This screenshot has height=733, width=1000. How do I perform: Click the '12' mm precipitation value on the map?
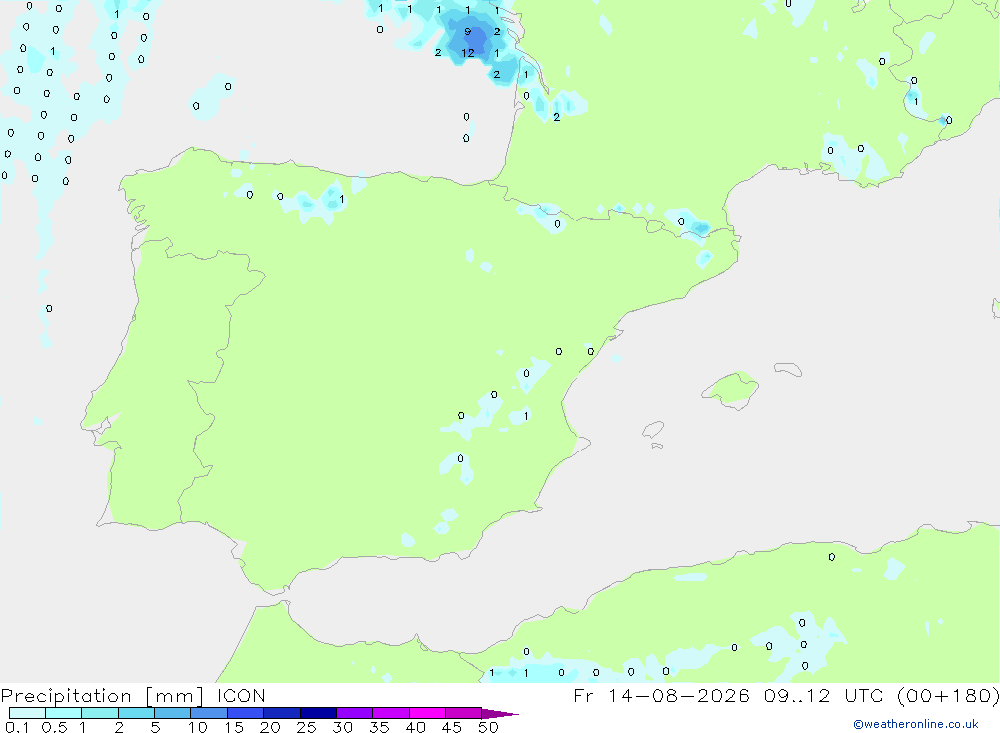tap(467, 53)
